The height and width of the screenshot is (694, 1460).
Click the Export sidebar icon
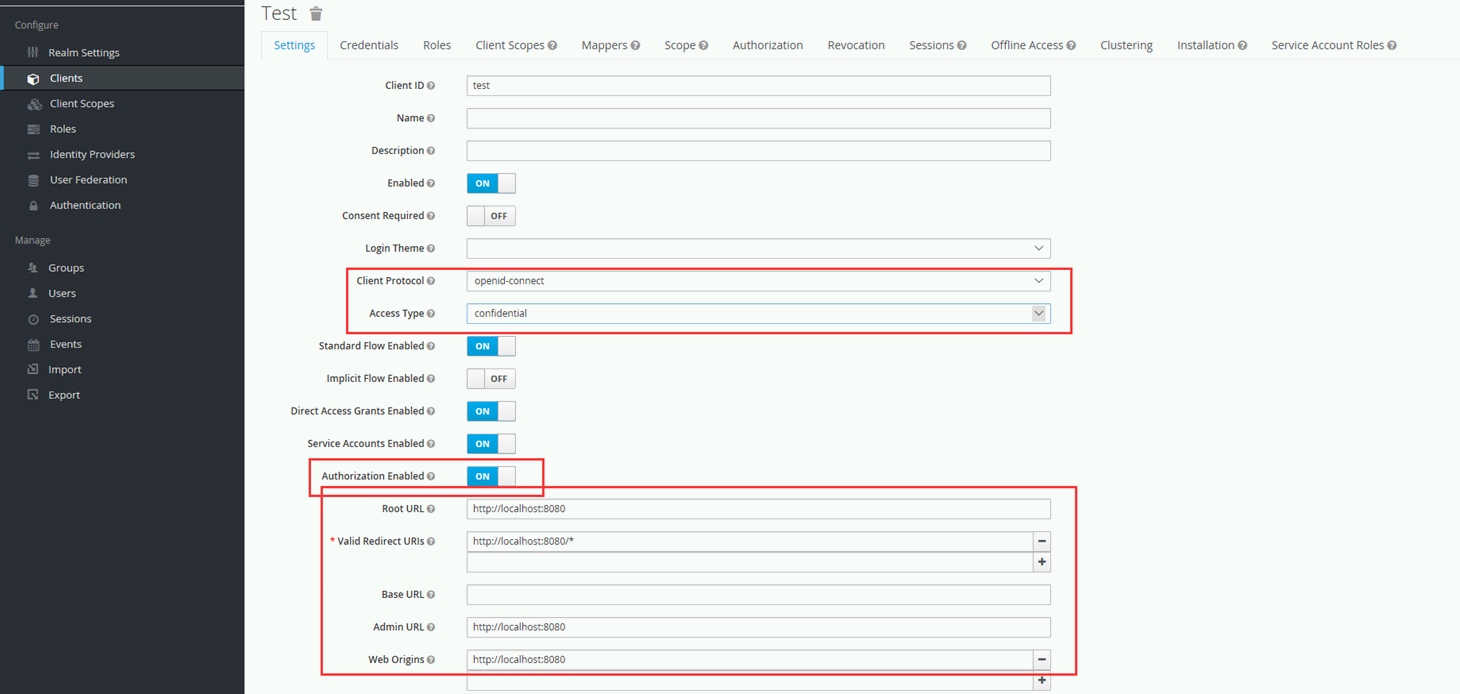(x=33, y=395)
